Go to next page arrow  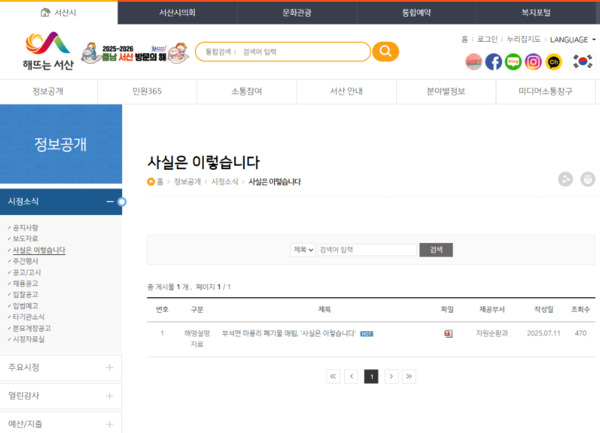coord(391,376)
